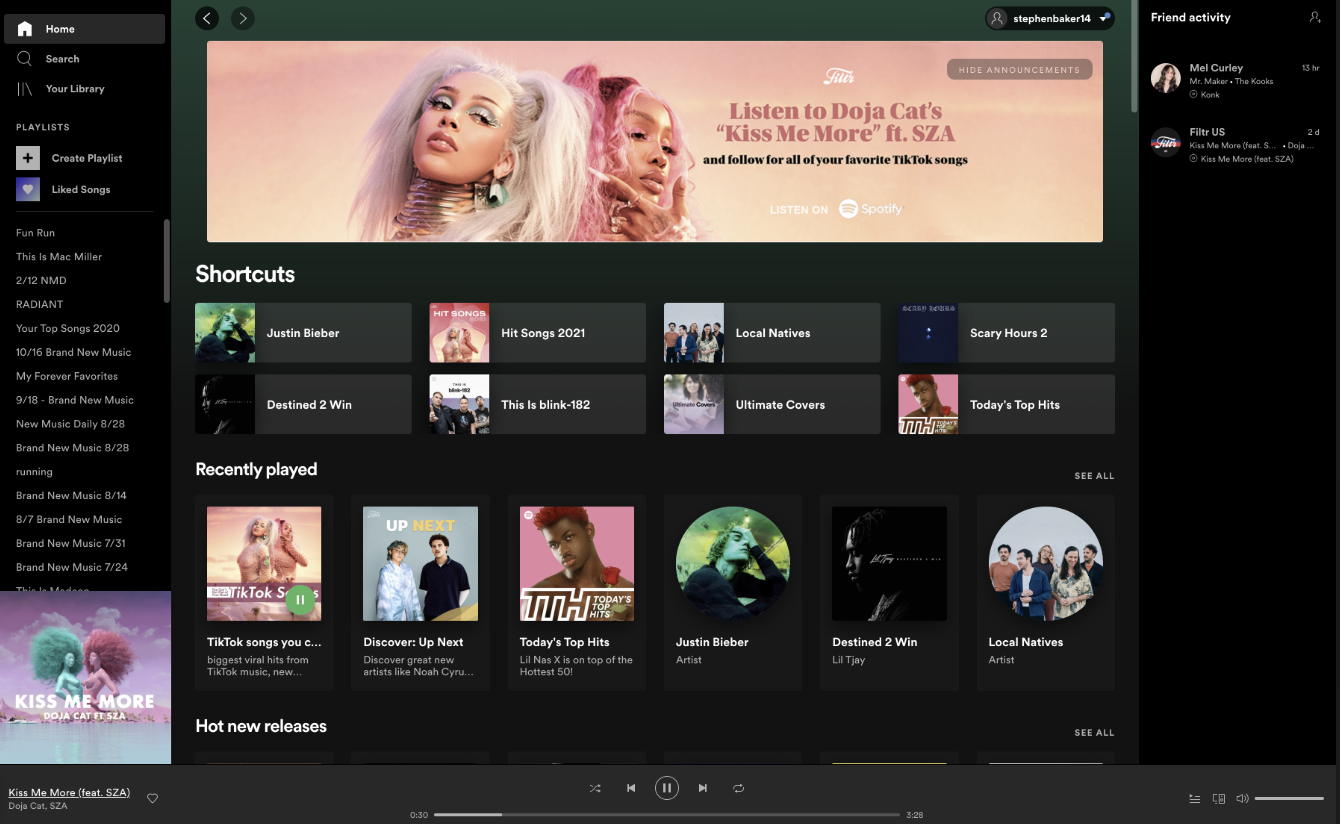Click the Home icon in sidebar

coord(25,29)
